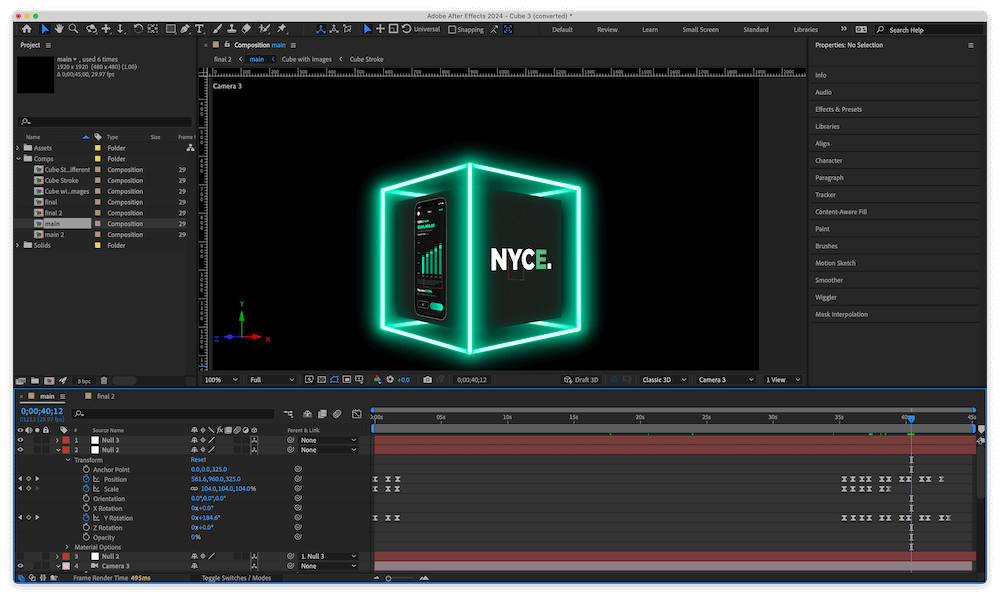Pick the Type tool
Screen dimensions: 1000x599
(200, 29)
